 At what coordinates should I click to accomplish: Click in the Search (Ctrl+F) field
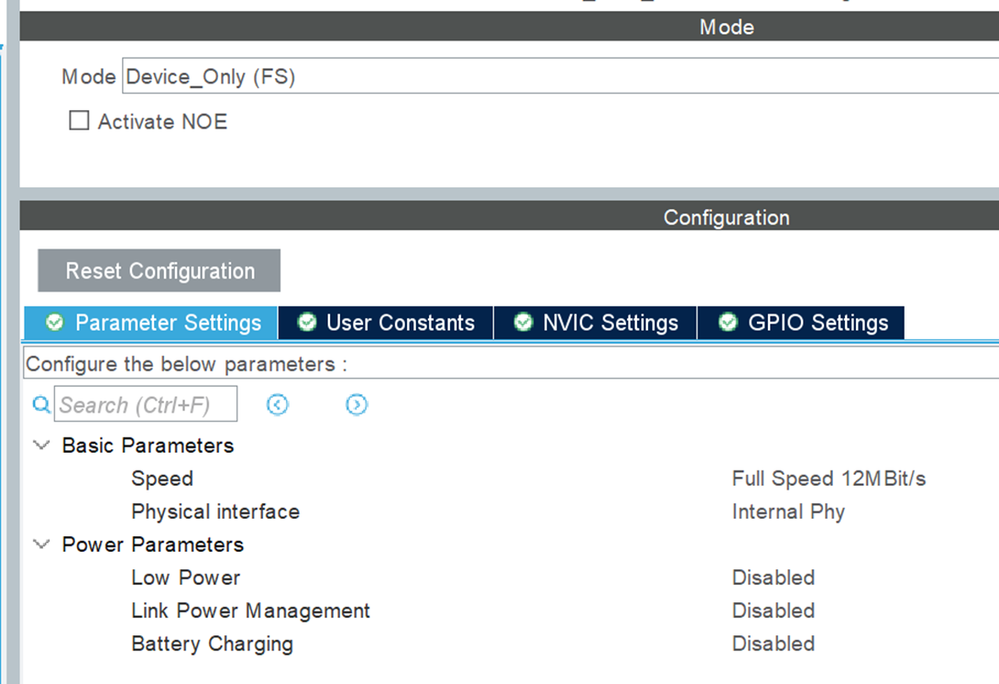146,405
